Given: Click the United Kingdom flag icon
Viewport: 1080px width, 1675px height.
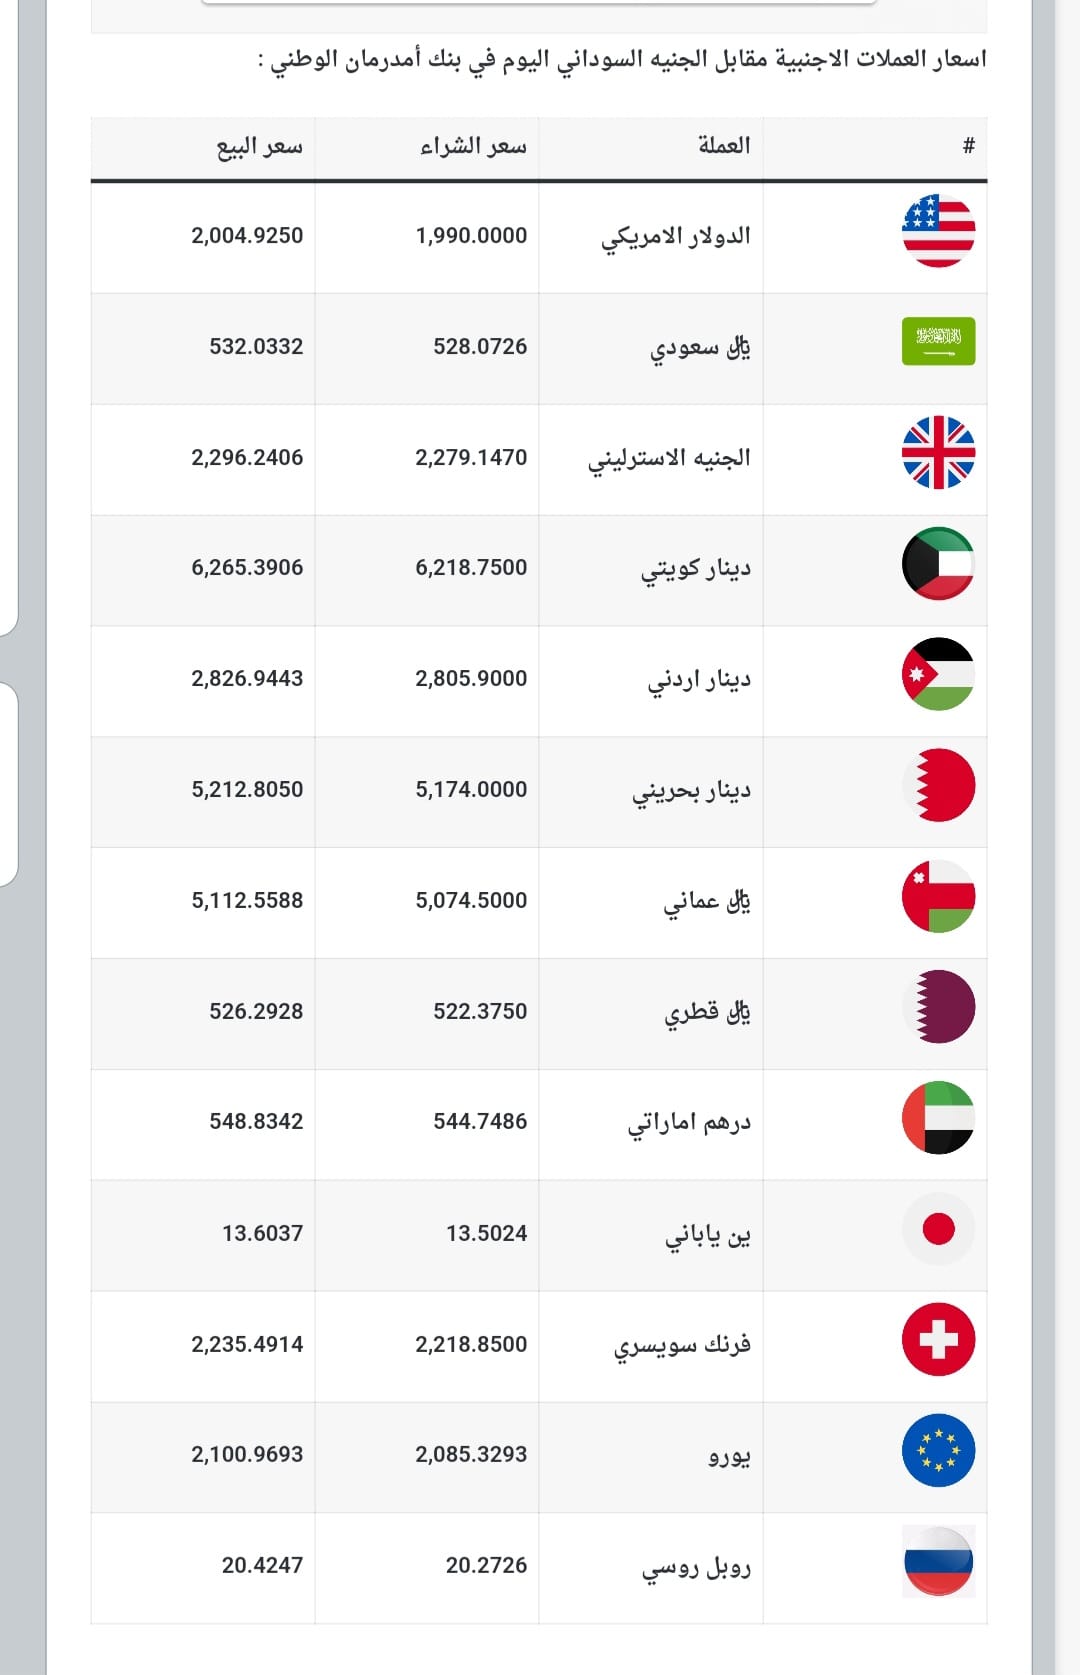Looking at the screenshot, I should (938, 452).
